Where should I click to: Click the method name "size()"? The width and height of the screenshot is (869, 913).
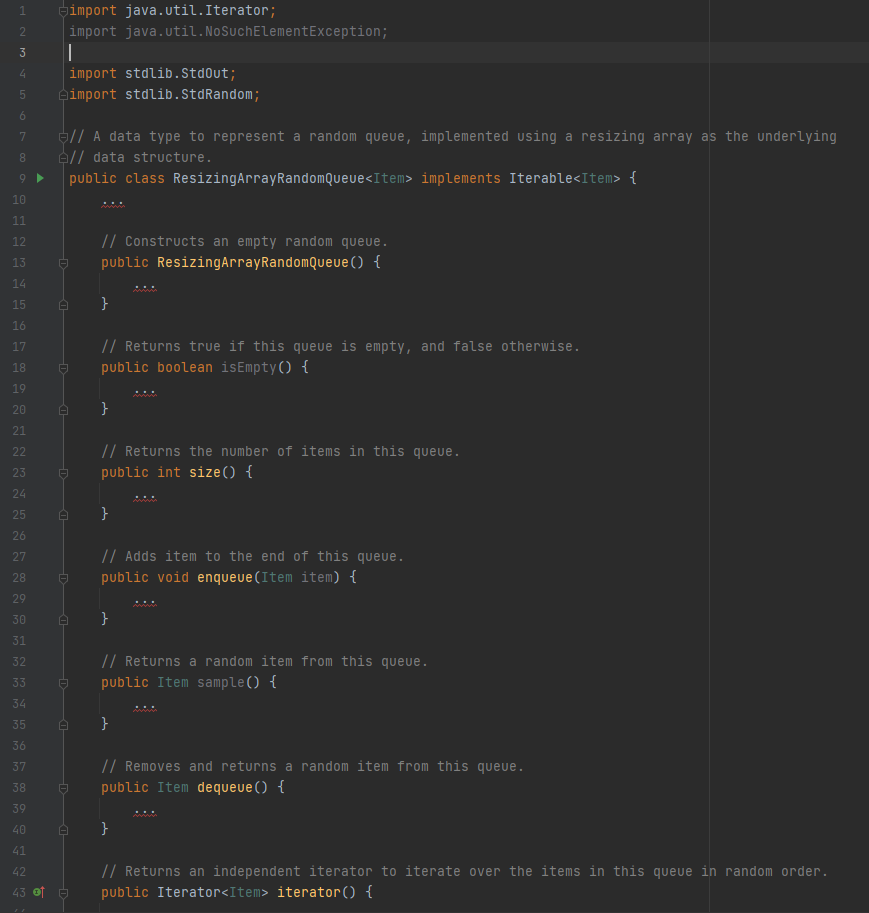tap(213, 472)
